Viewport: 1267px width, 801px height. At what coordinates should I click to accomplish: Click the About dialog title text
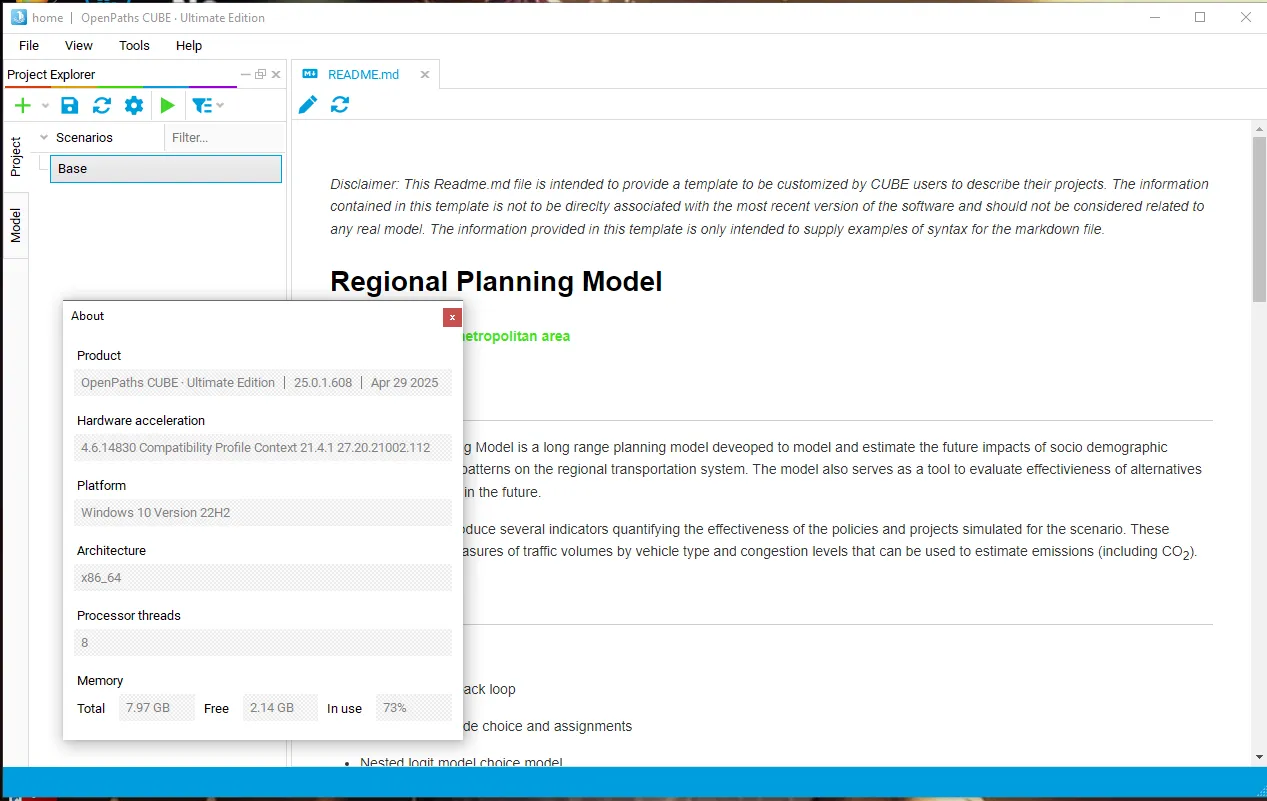tap(88, 316)
